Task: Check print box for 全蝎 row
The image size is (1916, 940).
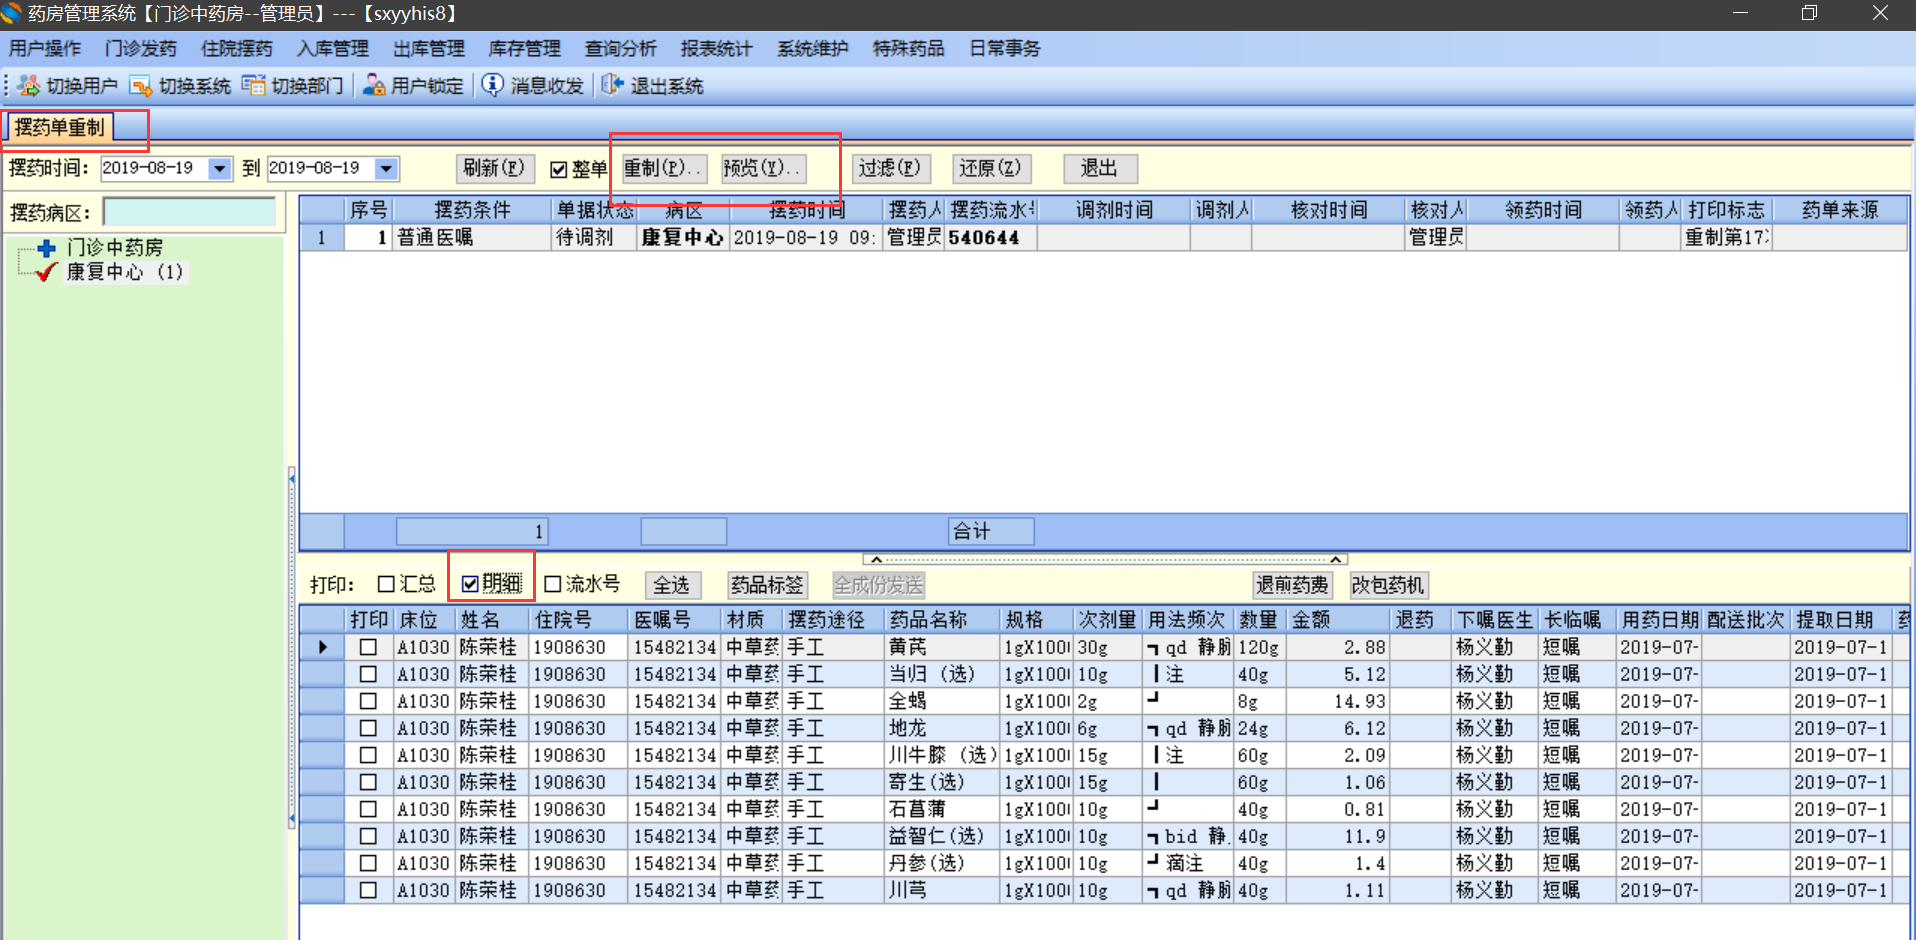Action: [368, 701]
